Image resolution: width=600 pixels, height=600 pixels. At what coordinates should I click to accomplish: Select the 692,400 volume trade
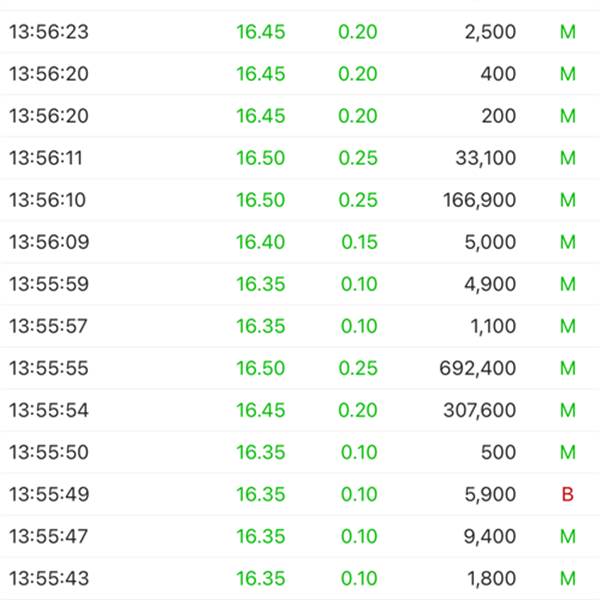(x=300, y=368)
